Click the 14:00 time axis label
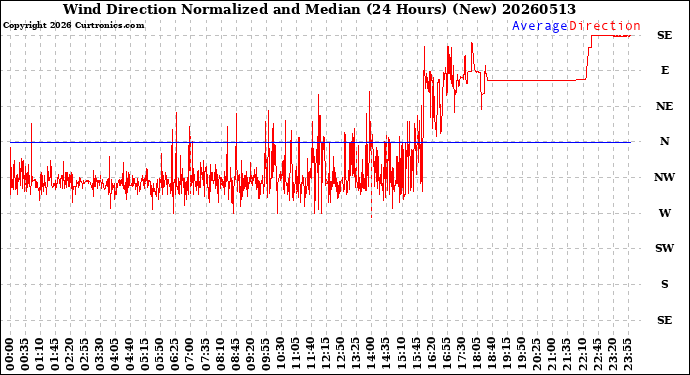This screenshot has width=690, height=375. click(x=371, y=354)
